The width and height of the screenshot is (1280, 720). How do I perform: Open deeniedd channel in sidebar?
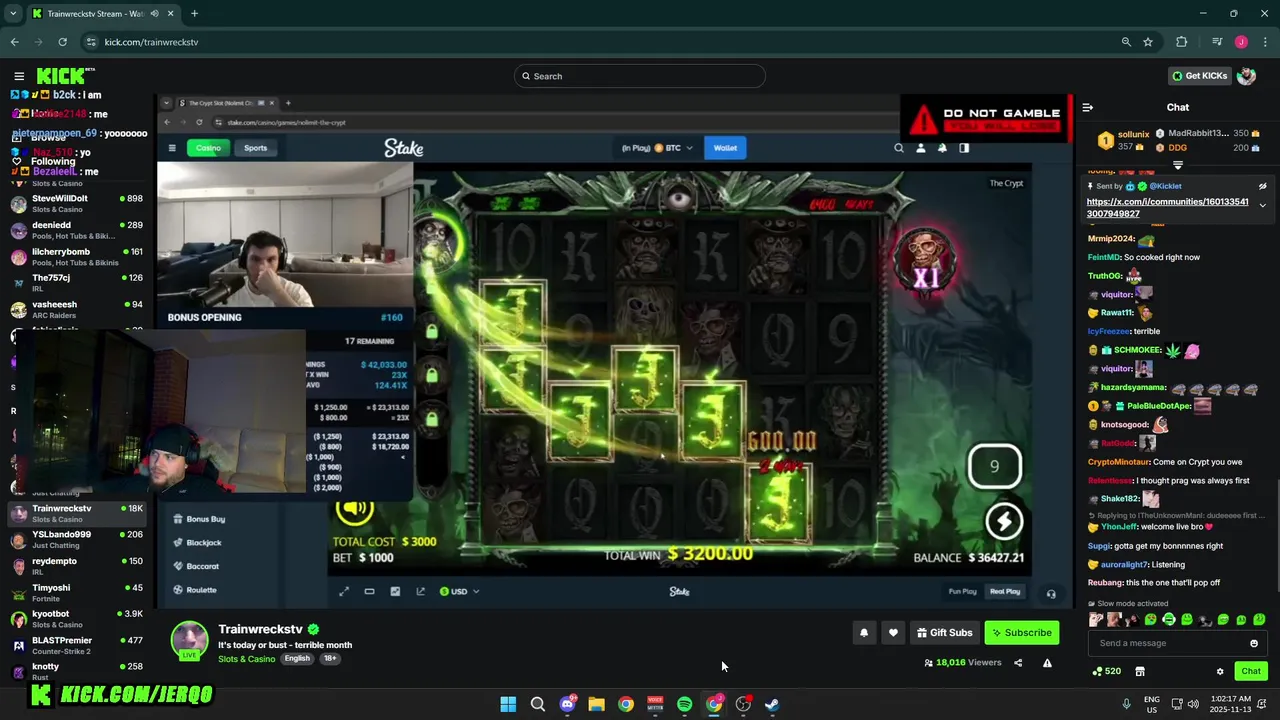78,230
